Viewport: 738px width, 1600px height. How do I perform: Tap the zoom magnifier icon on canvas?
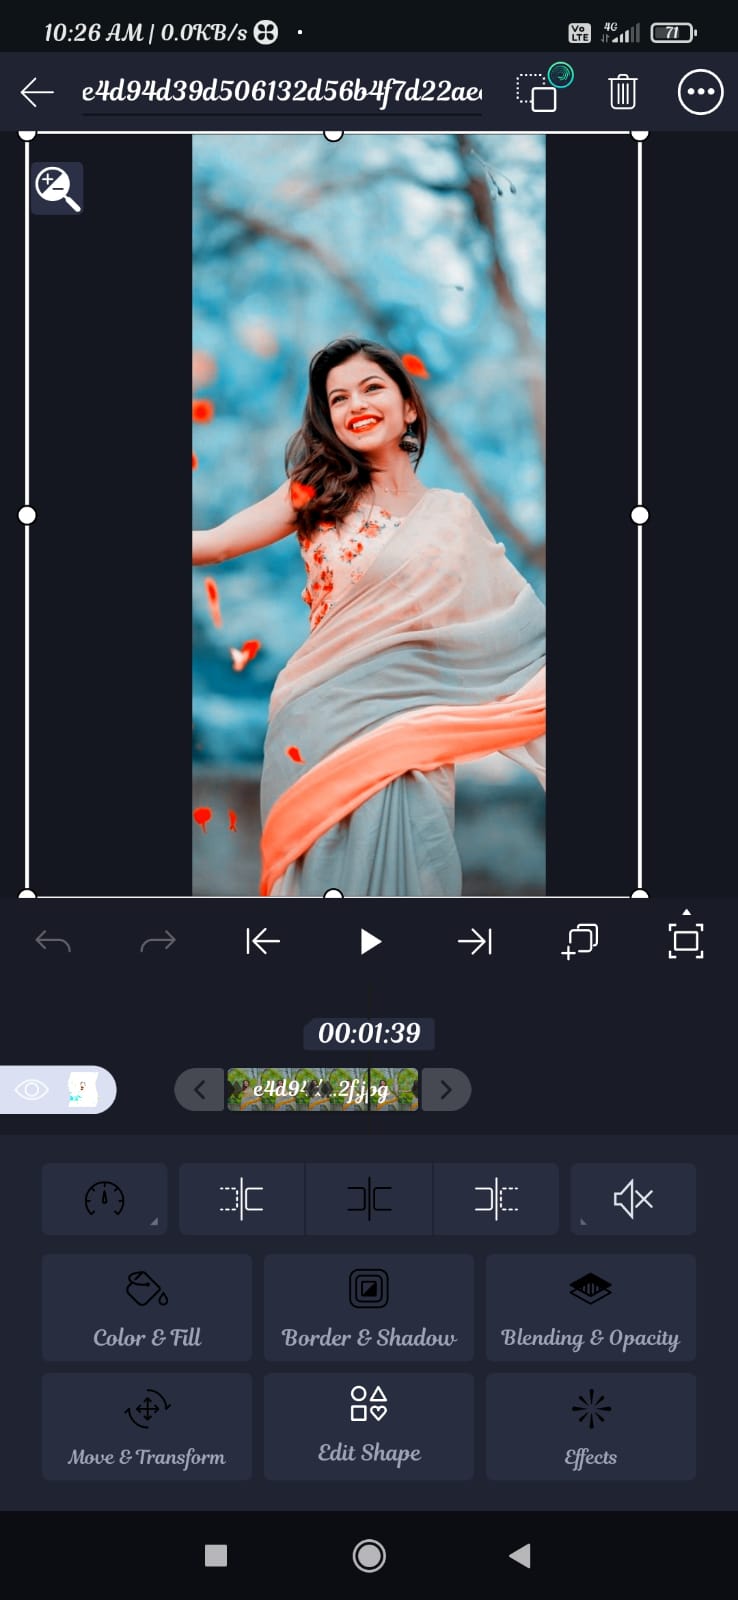(x=57, y=188)
